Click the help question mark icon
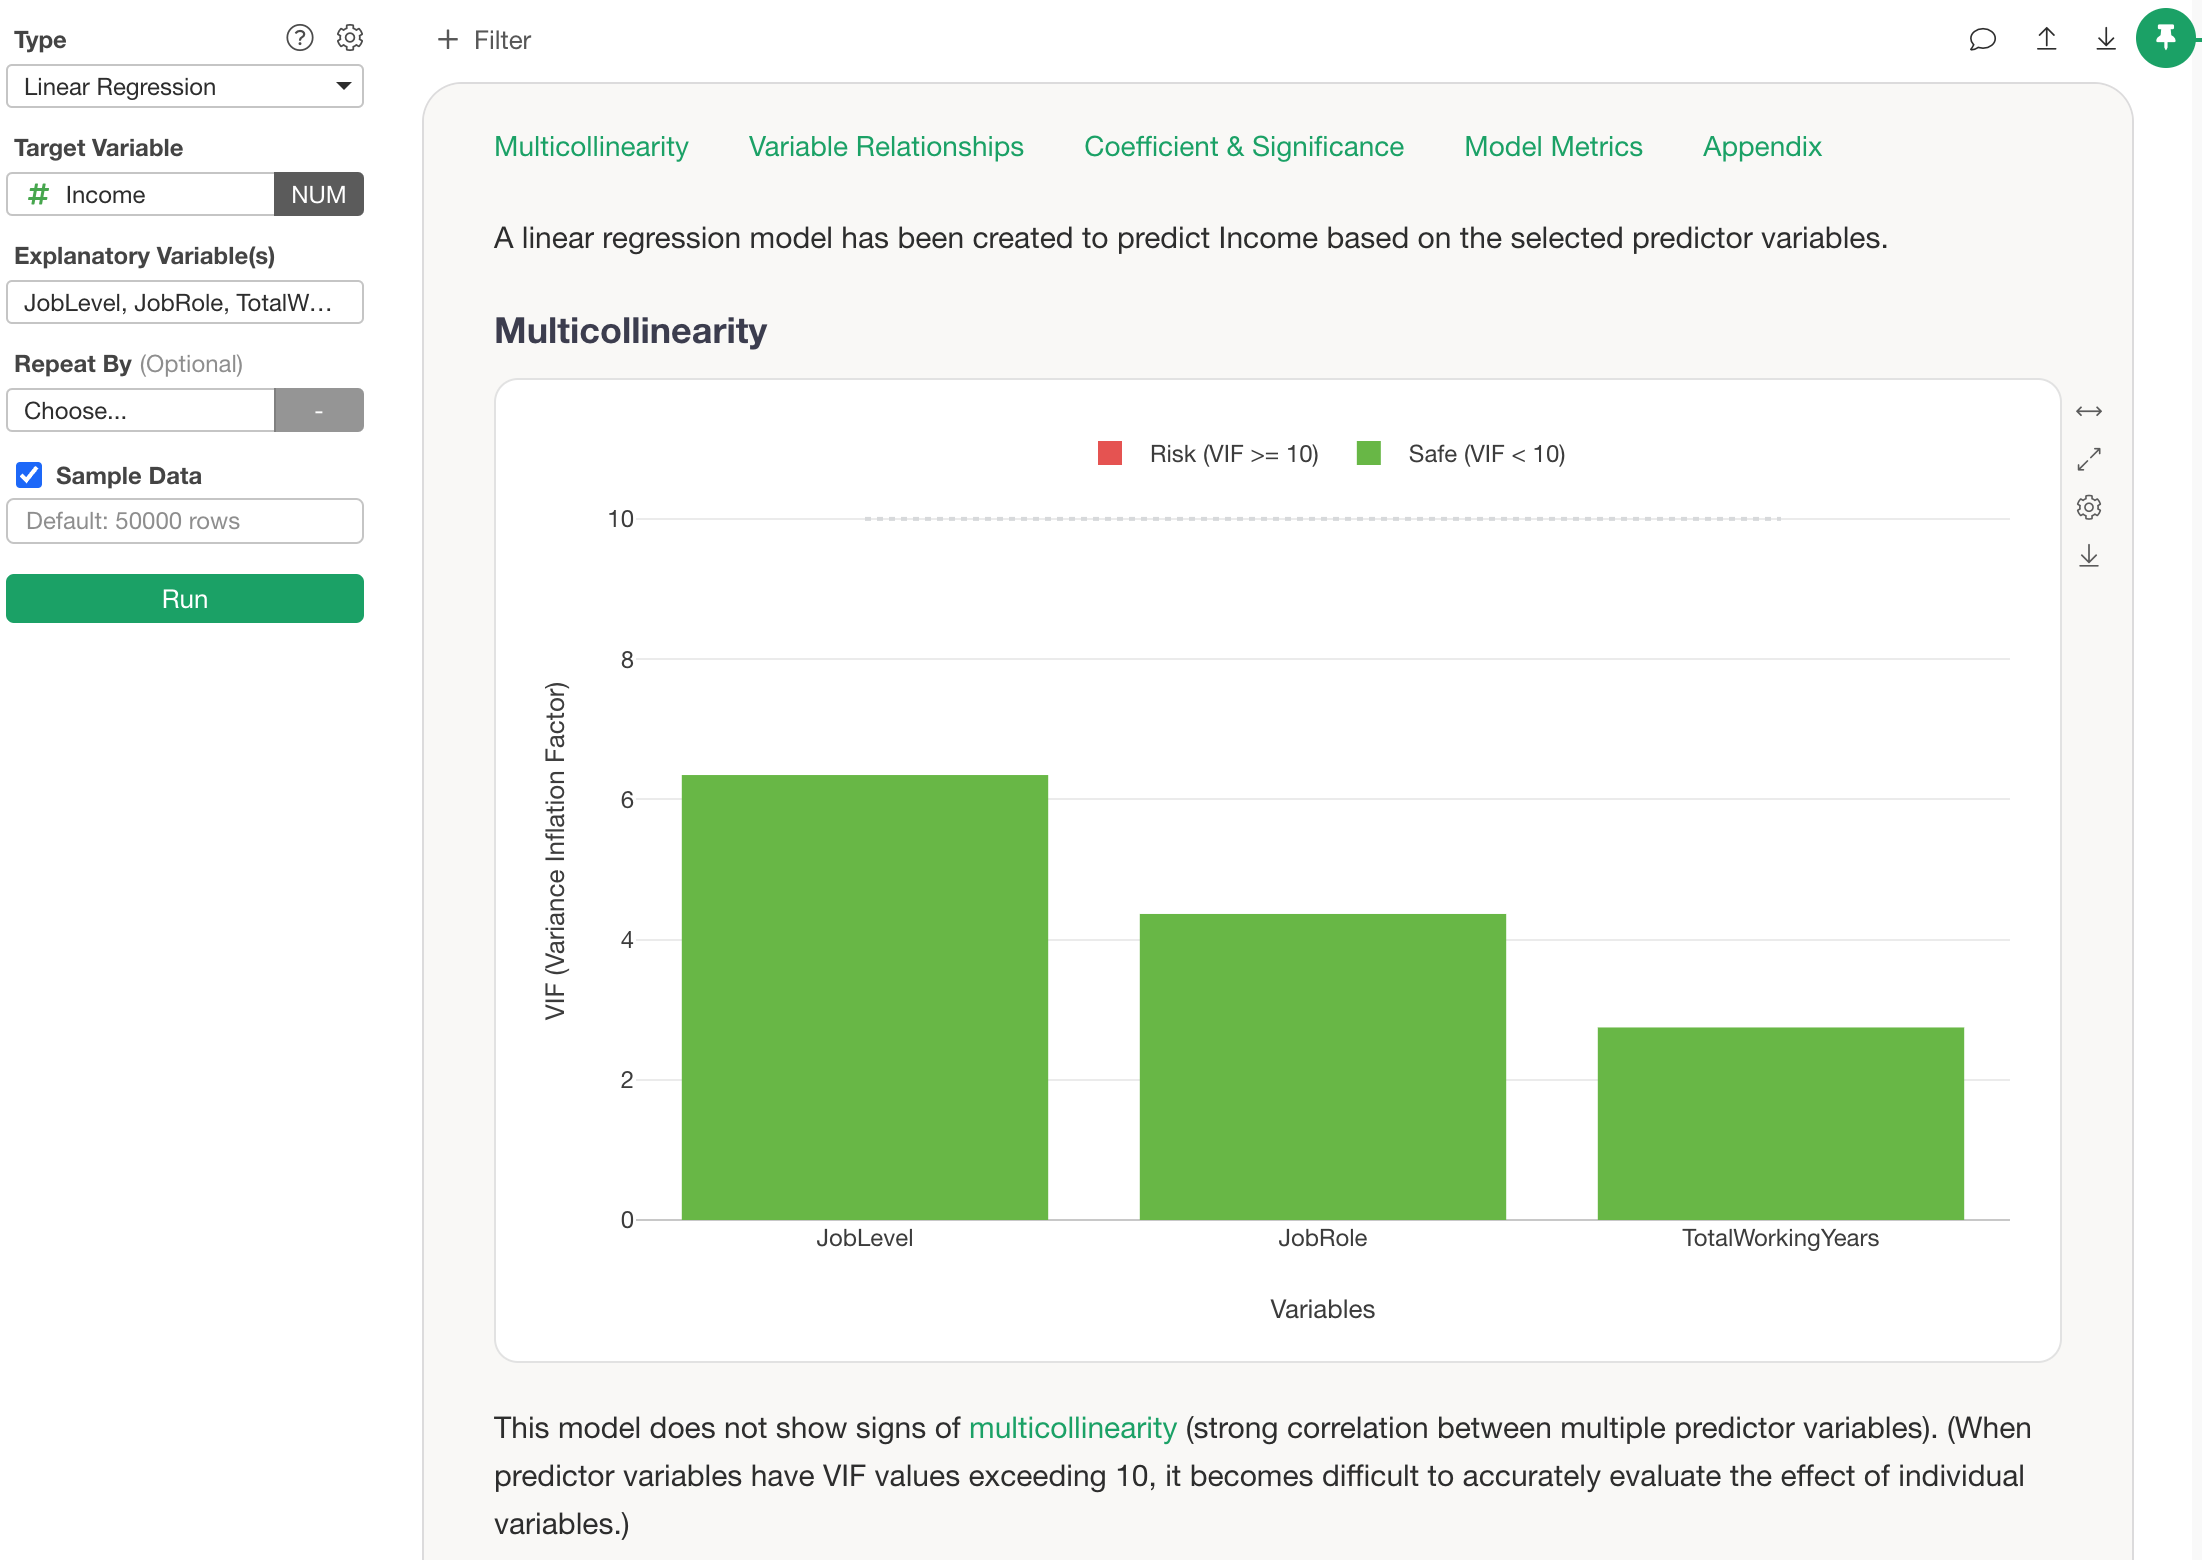Image resolution: width=2202 pixels, height=1560 pixels. [x=299, y=38]
